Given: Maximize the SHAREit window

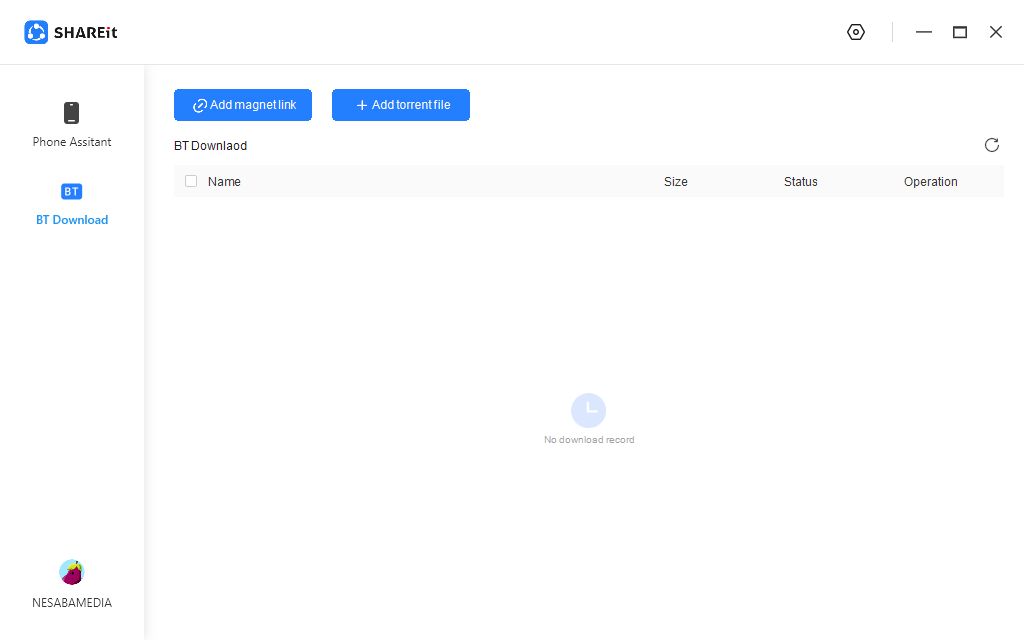Looking at the screenshot, I should click(960, 32).
